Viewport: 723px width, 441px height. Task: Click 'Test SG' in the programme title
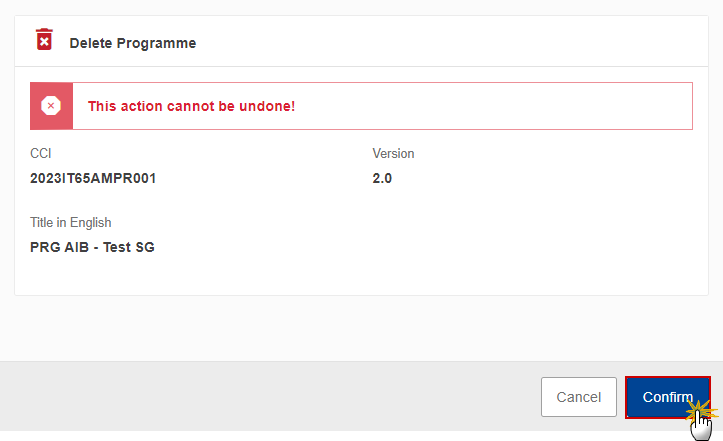129,247
